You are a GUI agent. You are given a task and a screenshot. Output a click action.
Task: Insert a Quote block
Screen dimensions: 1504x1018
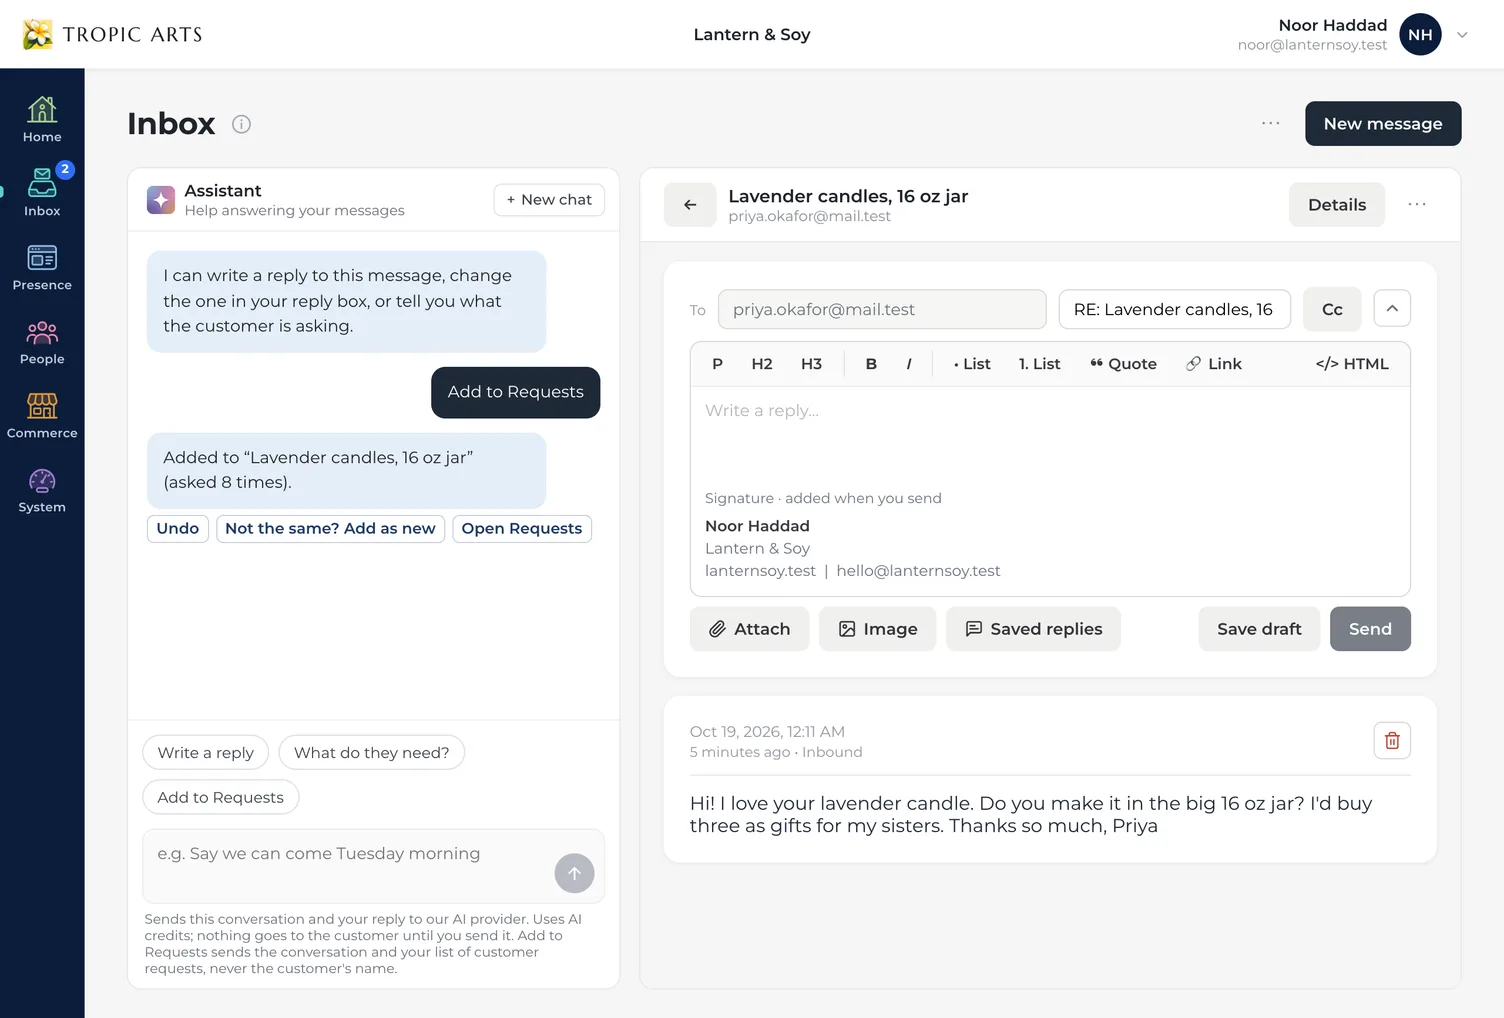click(1123, 364)
